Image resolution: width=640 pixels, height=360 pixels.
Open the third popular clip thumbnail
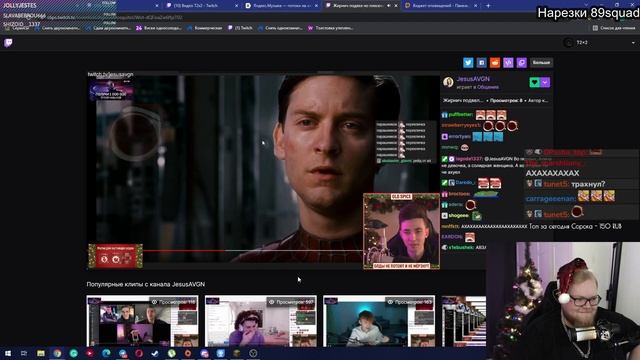coord(379,321)
